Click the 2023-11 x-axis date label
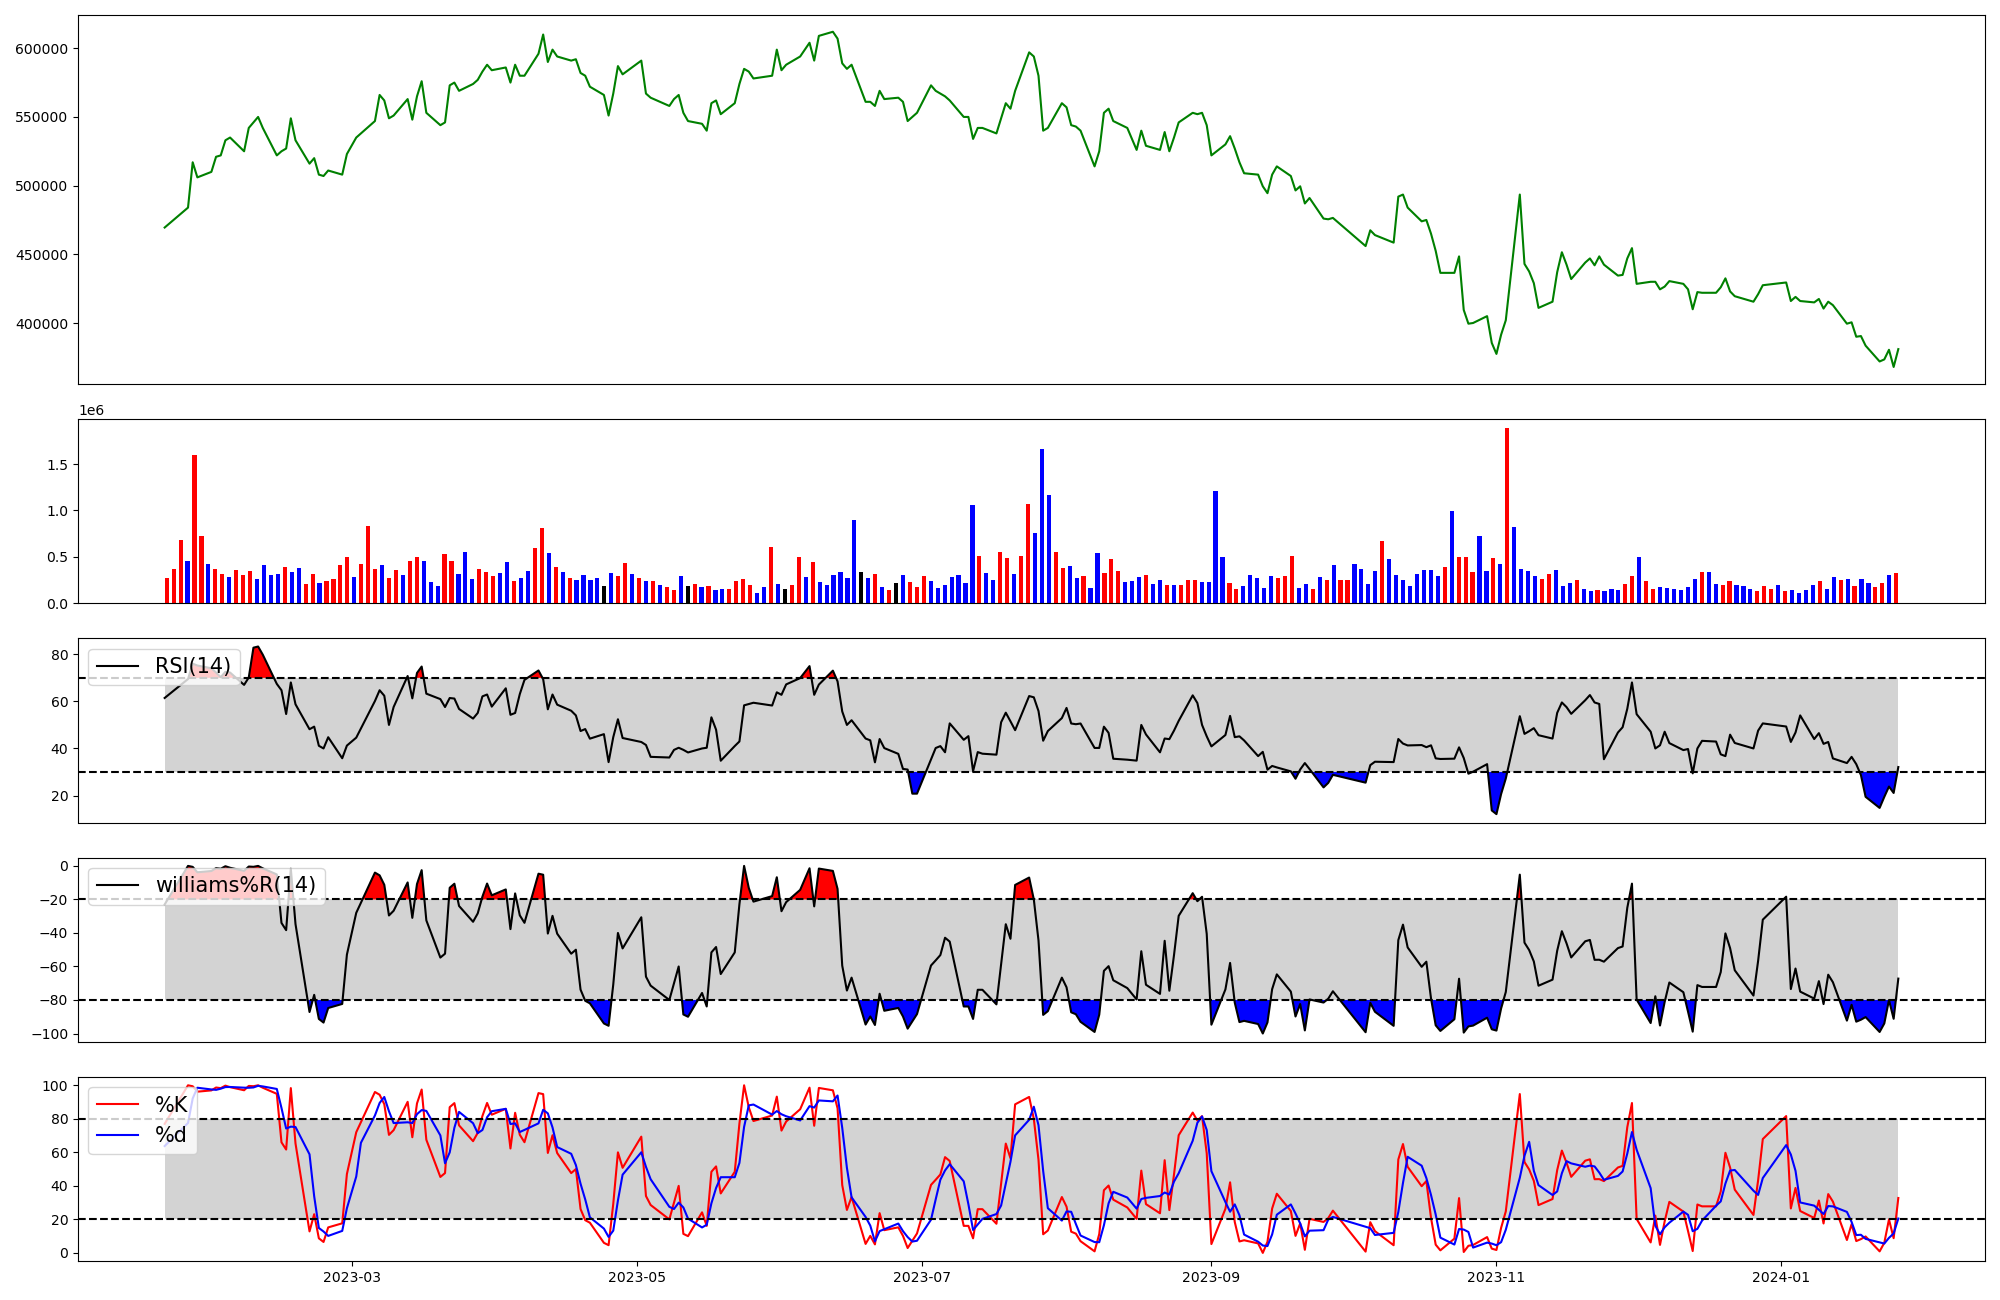 pos(1496,1277)
